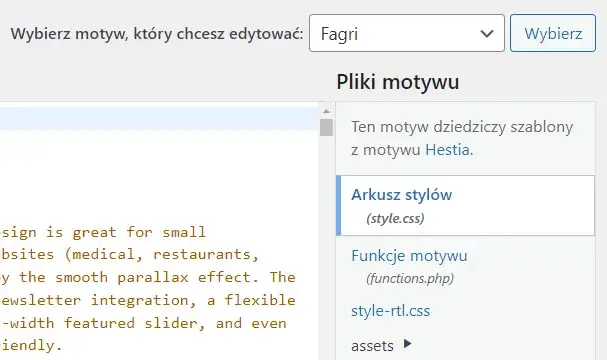Place cursor on 'newsletter integration' code line
This screenshot has width=607, height=360.
[x=147, y=300]
